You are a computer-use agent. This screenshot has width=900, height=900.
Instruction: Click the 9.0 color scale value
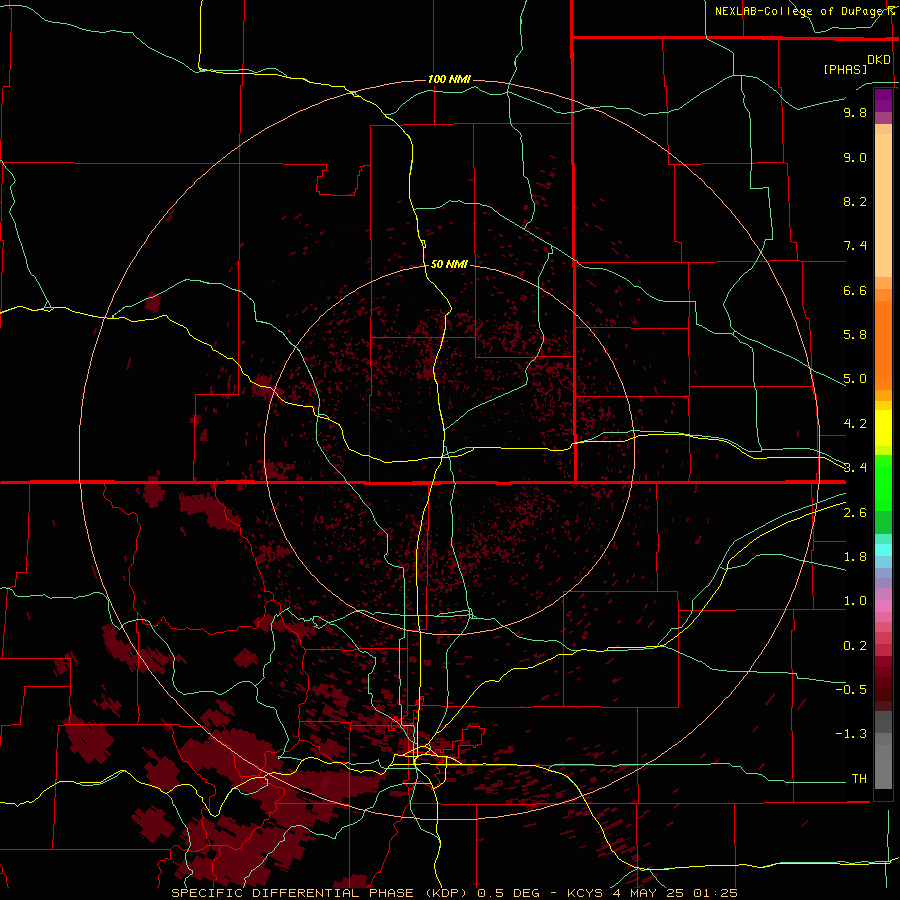click(855, 157)
